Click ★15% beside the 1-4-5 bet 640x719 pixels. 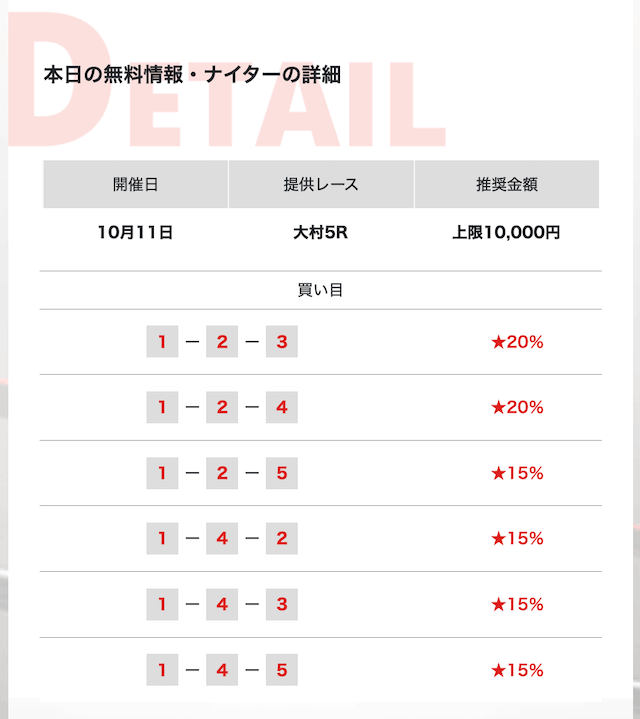coord(517,670)
